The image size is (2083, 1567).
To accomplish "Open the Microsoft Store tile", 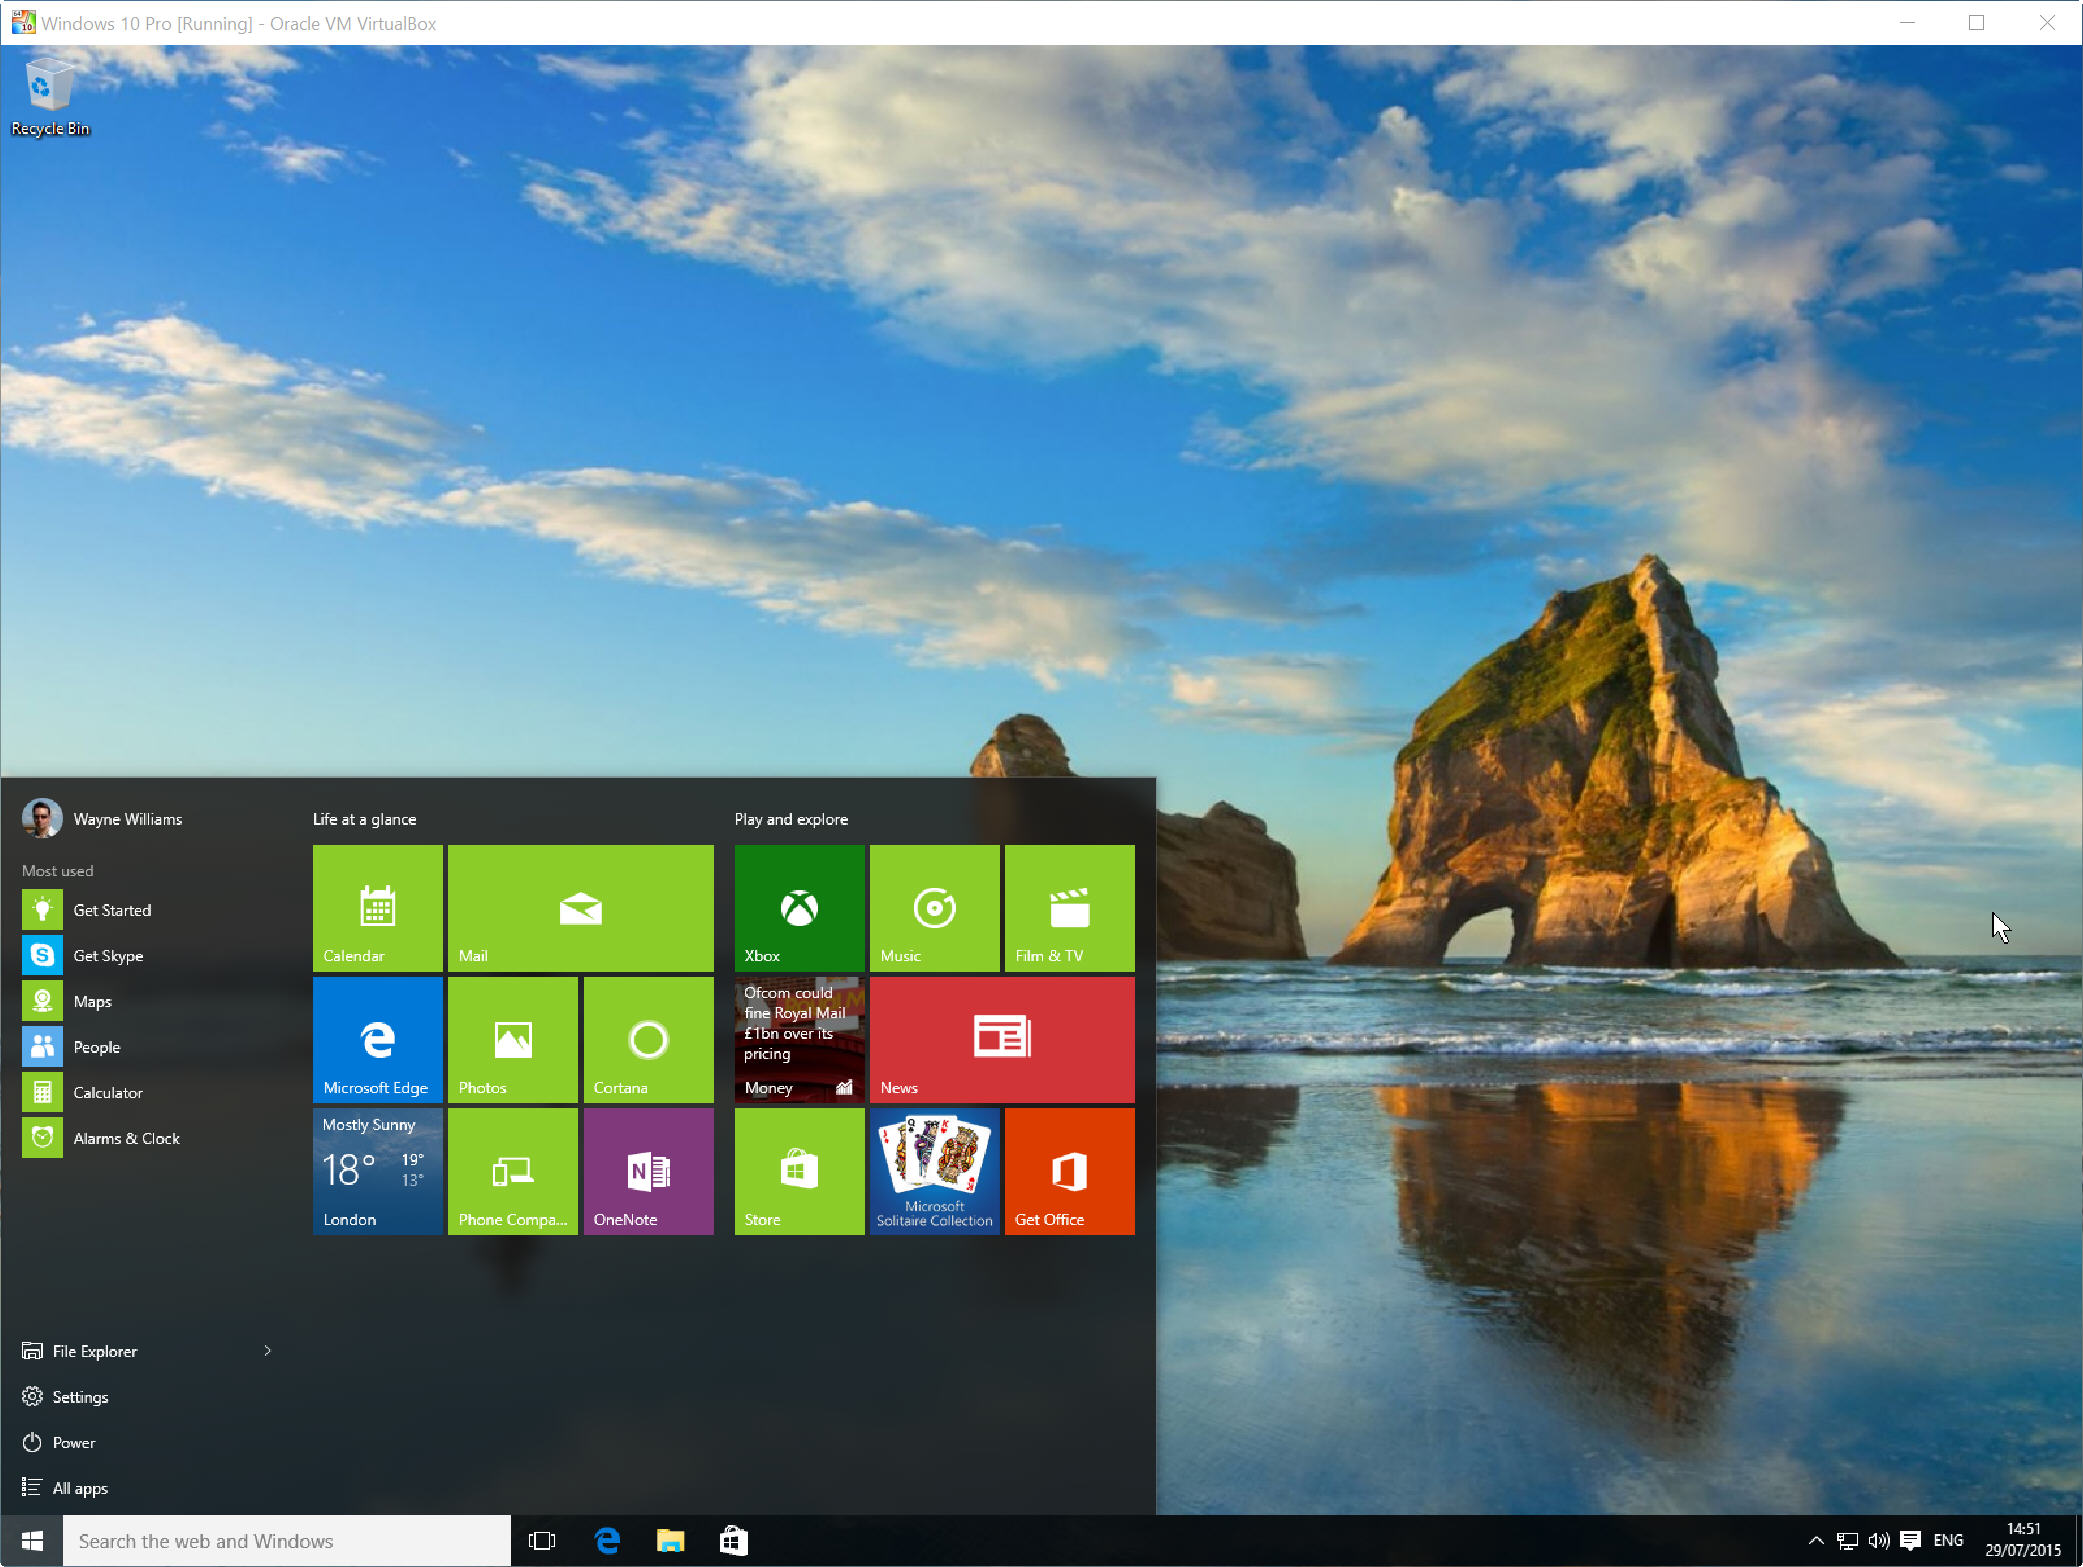I will point(798,1170).
